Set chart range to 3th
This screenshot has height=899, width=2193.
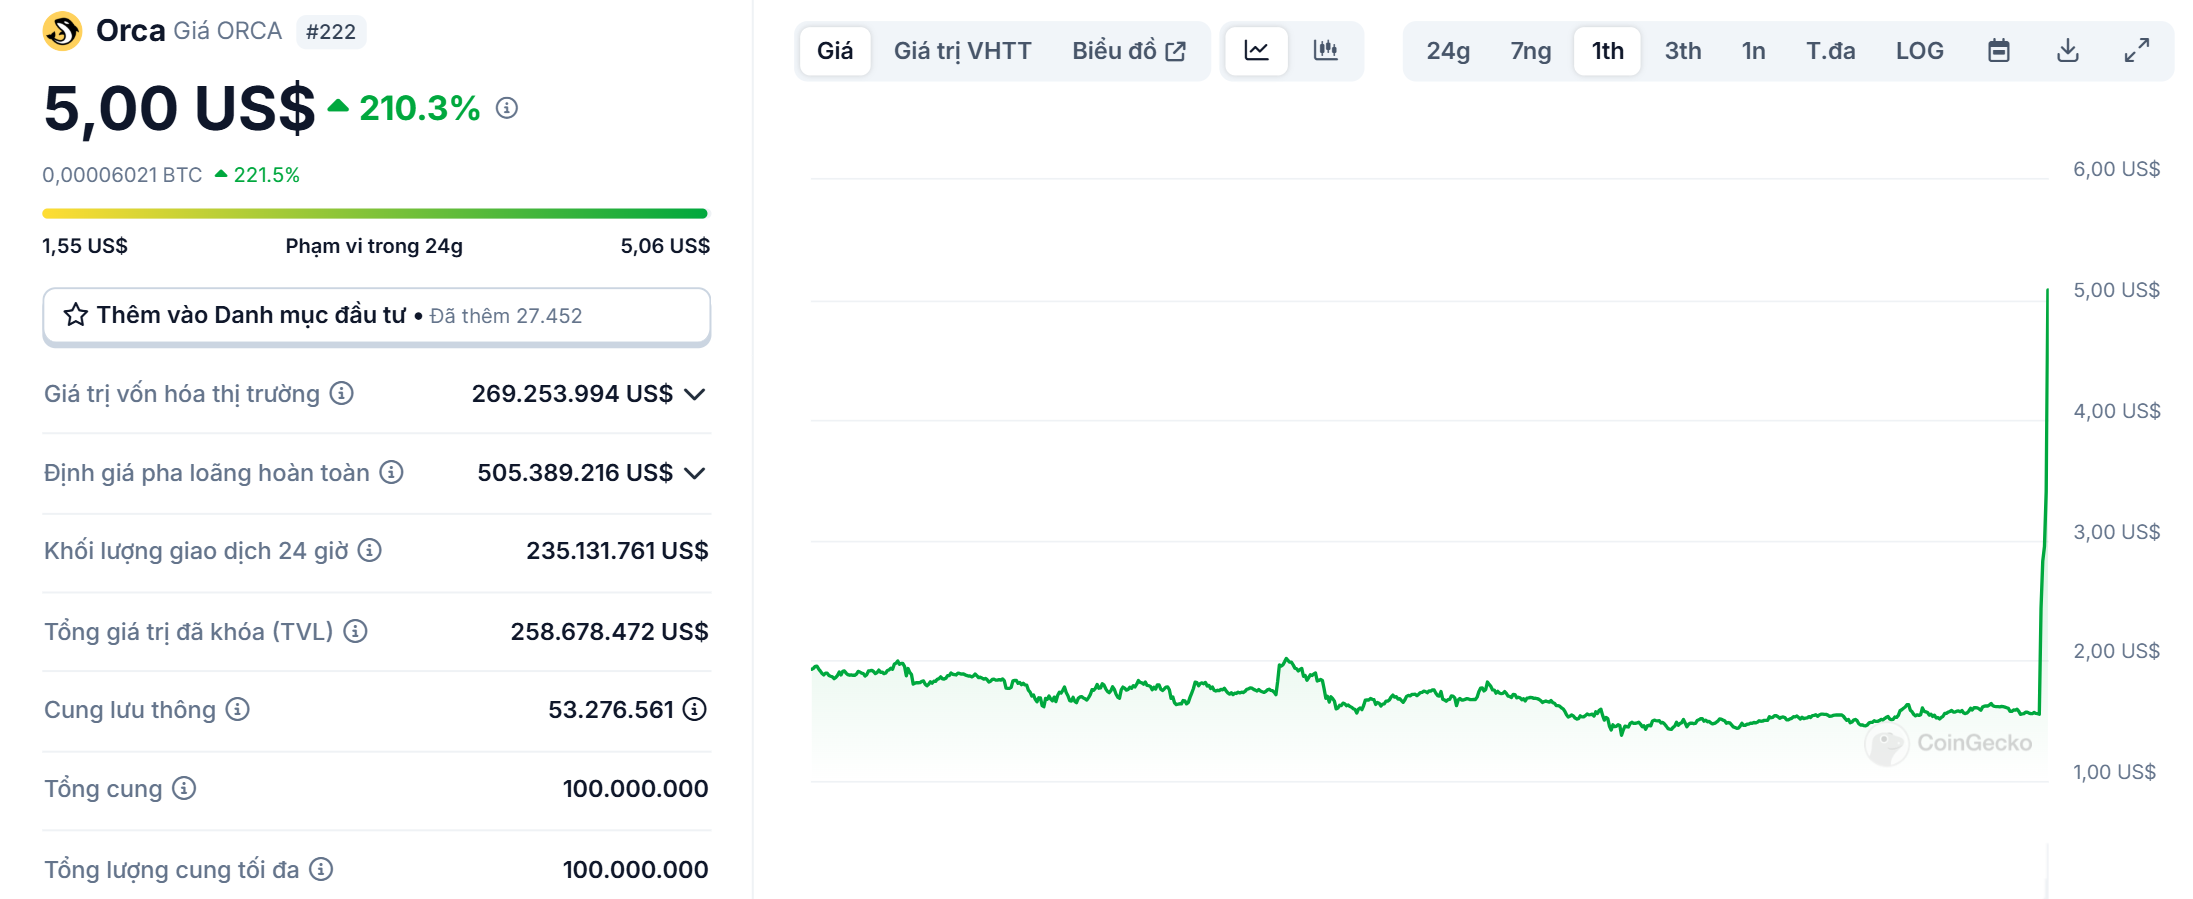point(1683,51)
